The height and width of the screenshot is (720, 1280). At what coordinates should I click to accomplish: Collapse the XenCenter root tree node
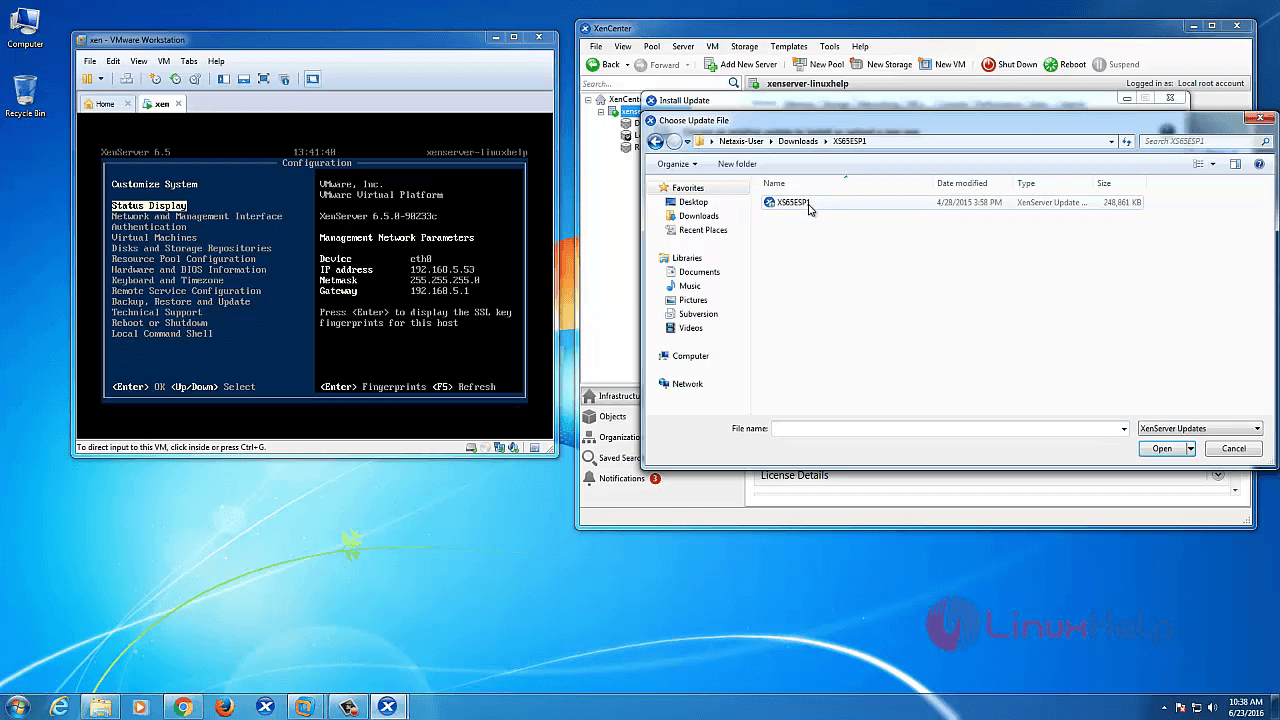click(588, 100)
